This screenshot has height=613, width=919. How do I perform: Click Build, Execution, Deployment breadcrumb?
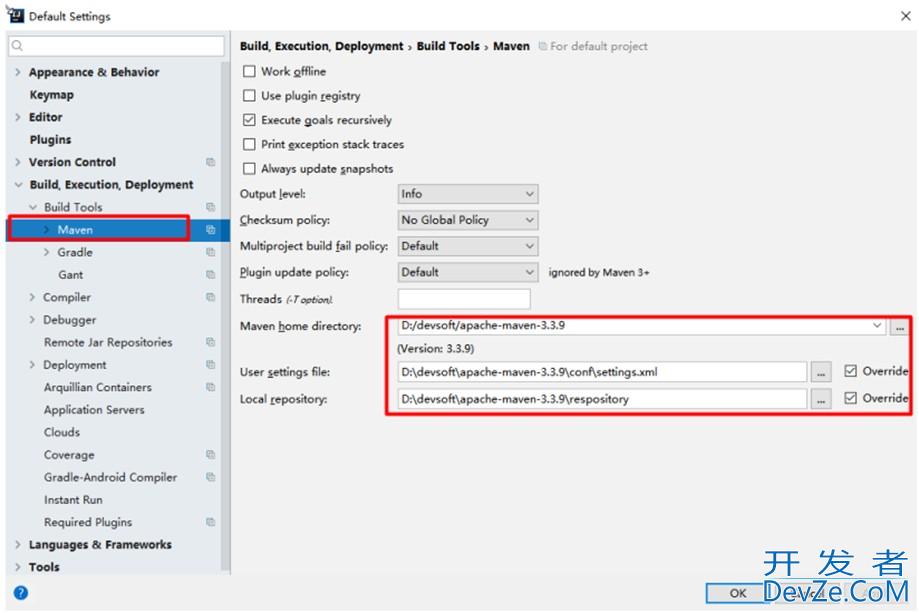(x=321, y=46)
